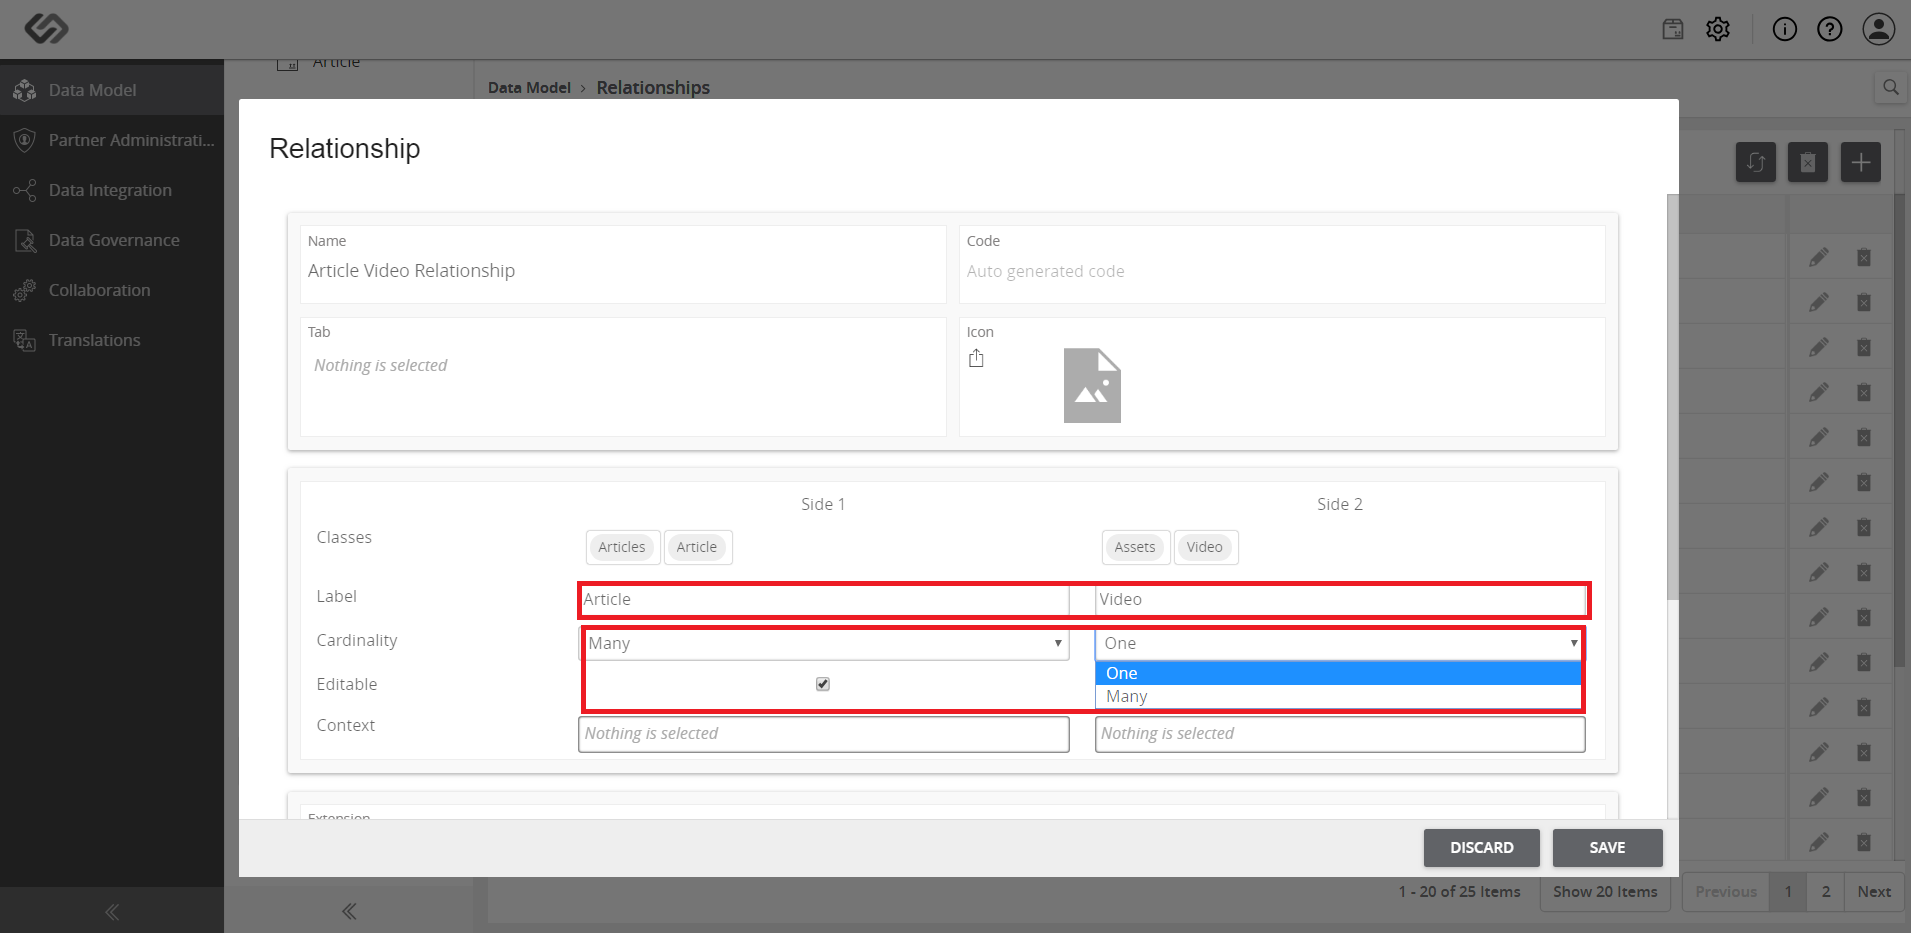Click the search magnifier icon
The height and width of the screenshot is (933, 1911).
tap(1891, 88)
